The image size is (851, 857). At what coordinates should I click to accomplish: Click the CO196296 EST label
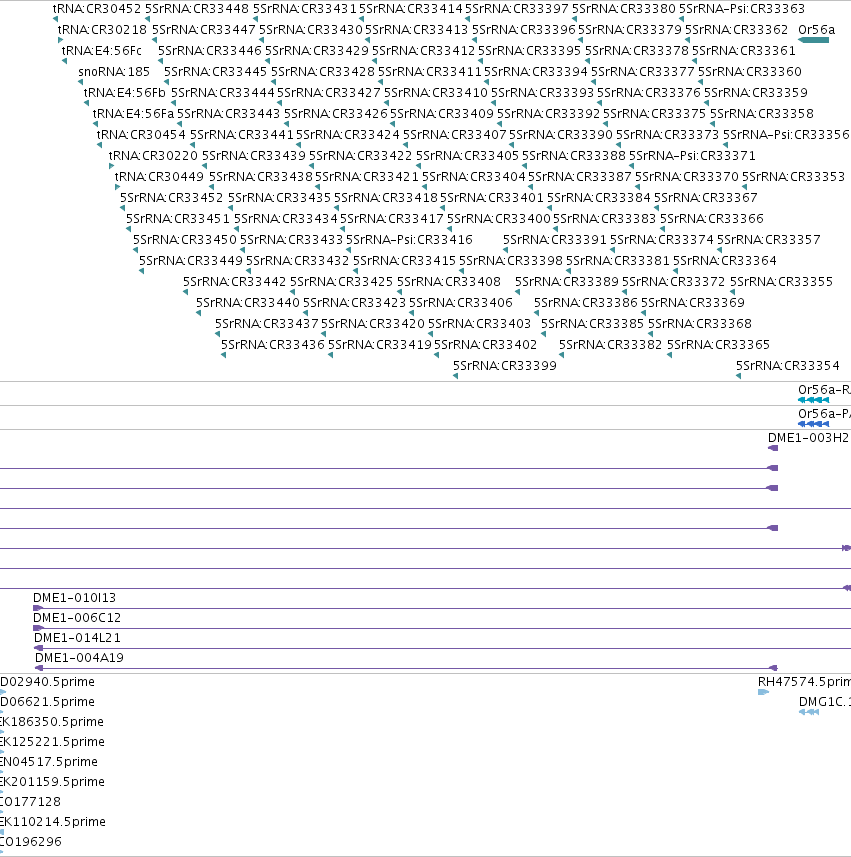(x=31, y=842)
